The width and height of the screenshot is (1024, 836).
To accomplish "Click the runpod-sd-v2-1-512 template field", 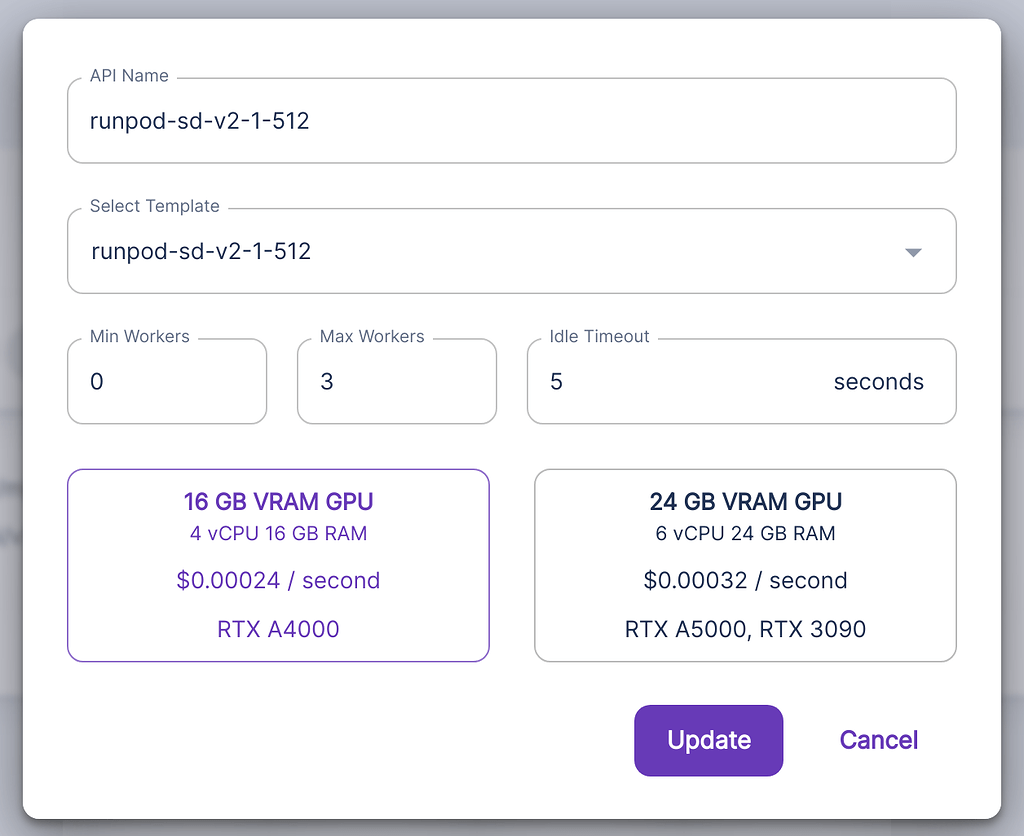I will (400, 251).
